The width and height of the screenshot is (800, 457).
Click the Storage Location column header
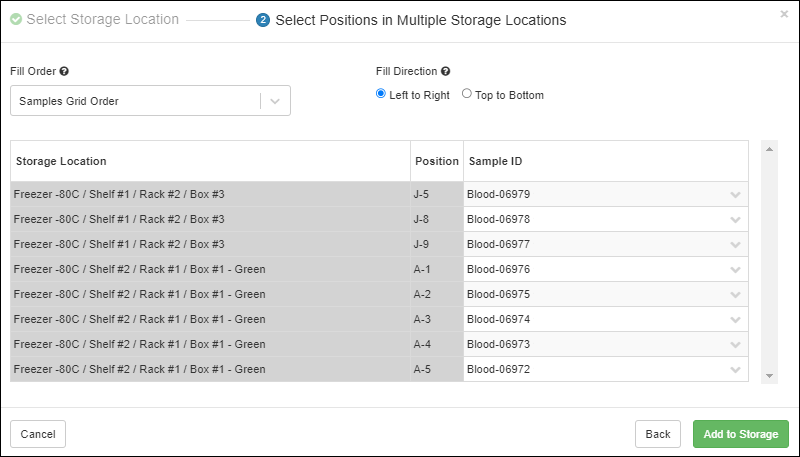pyautogui.click(x=61, y=161)
